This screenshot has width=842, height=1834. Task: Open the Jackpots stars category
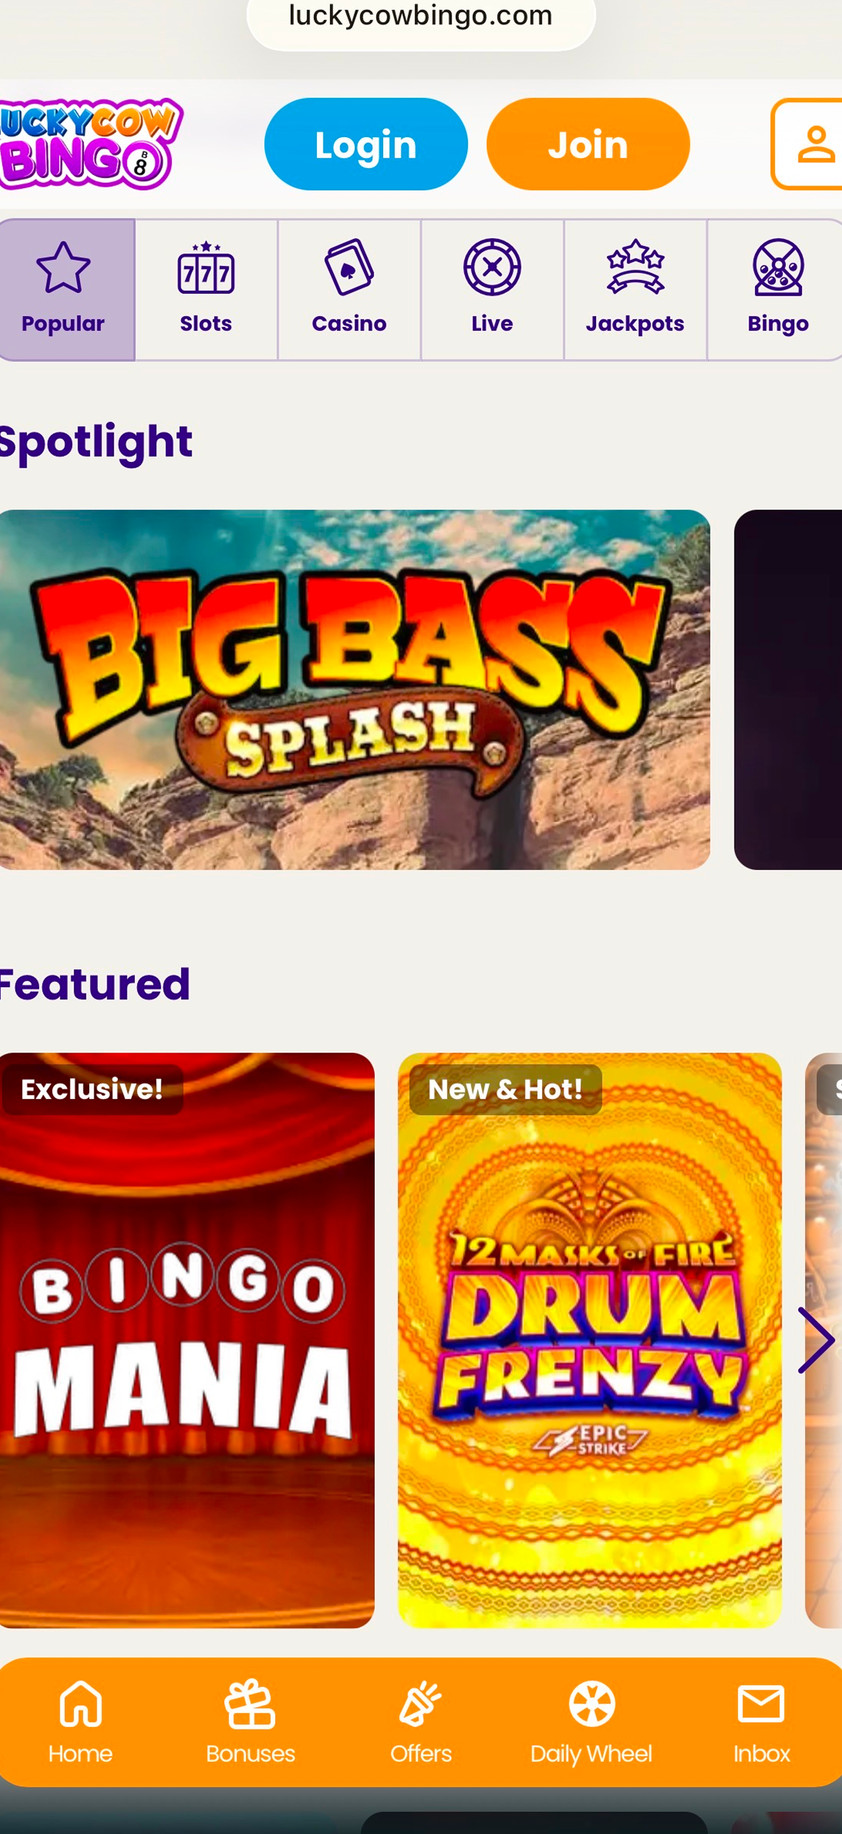coord(635,290)
